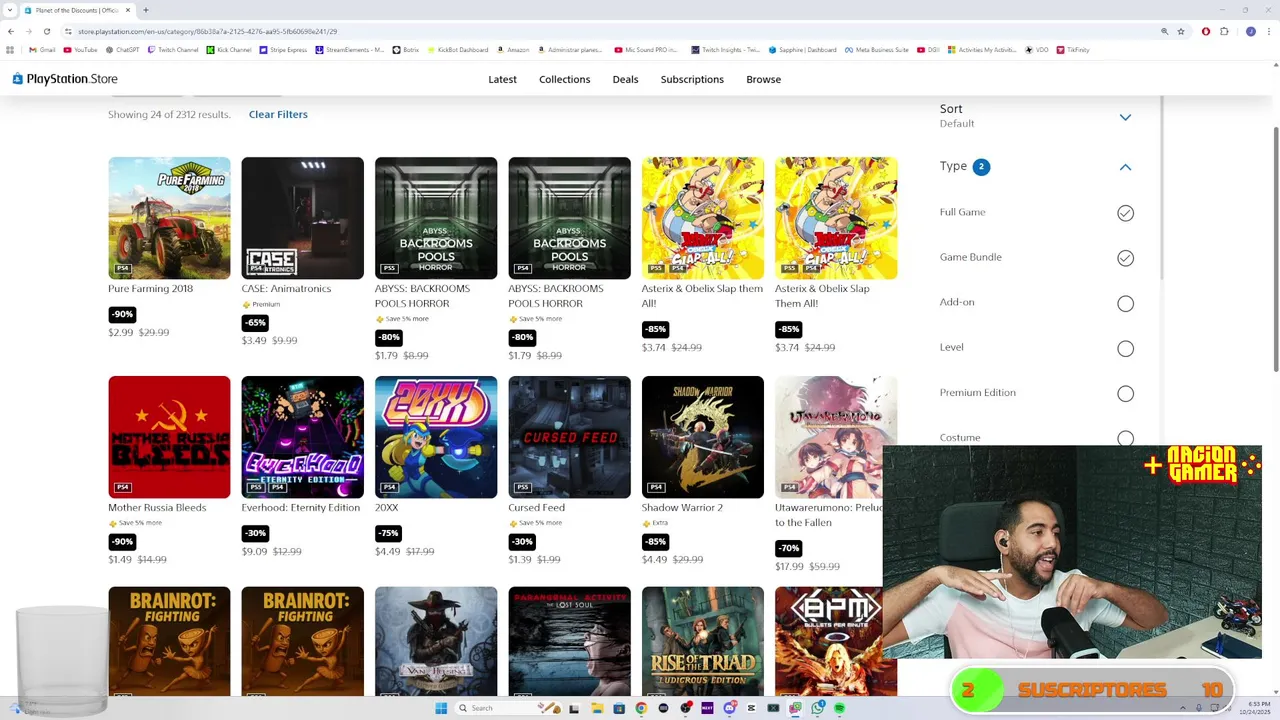Open the Shadow Warrior 2 title link

[682, 507]
